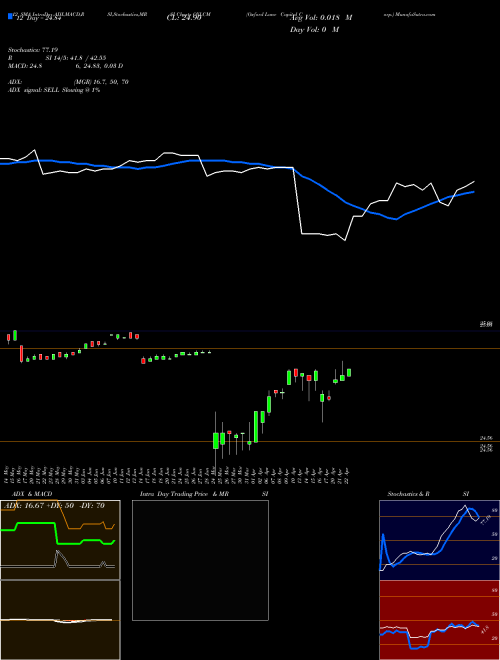Click the blue 12-day moving average line
This screenshot has width=500, height=660.
[328, 191]
